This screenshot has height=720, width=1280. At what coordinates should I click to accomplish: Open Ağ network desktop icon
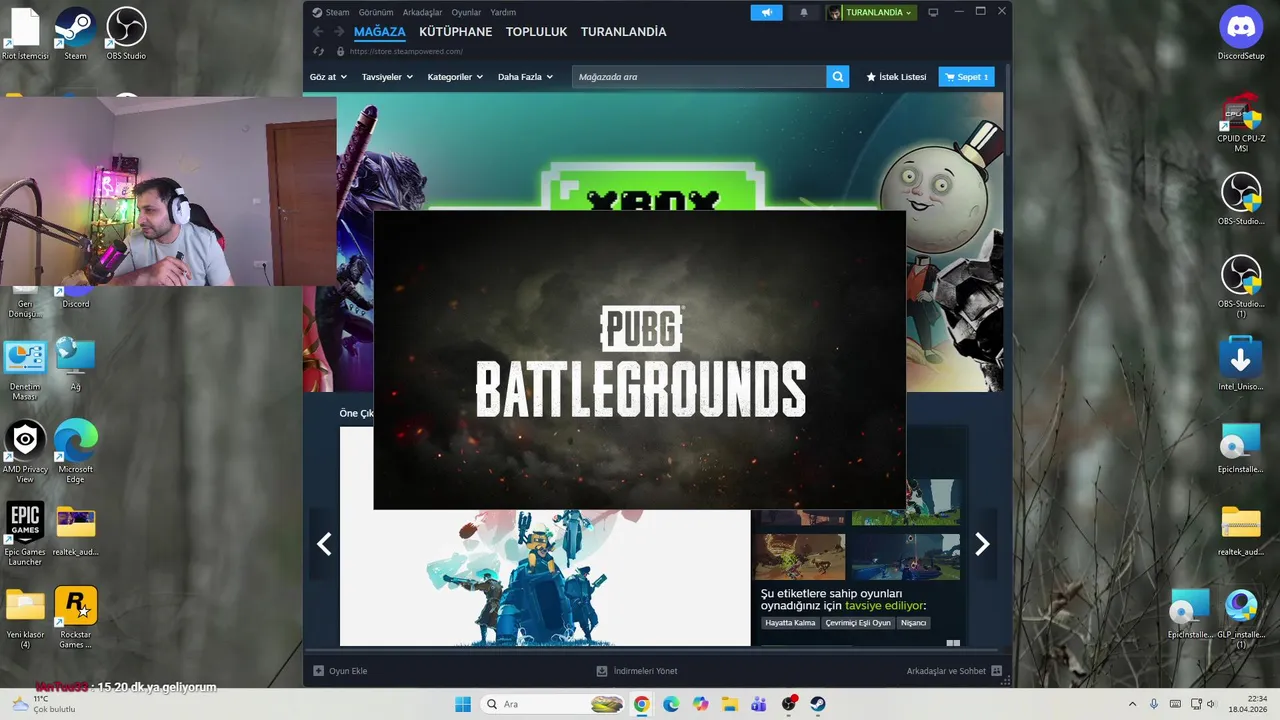pos(76,364)
